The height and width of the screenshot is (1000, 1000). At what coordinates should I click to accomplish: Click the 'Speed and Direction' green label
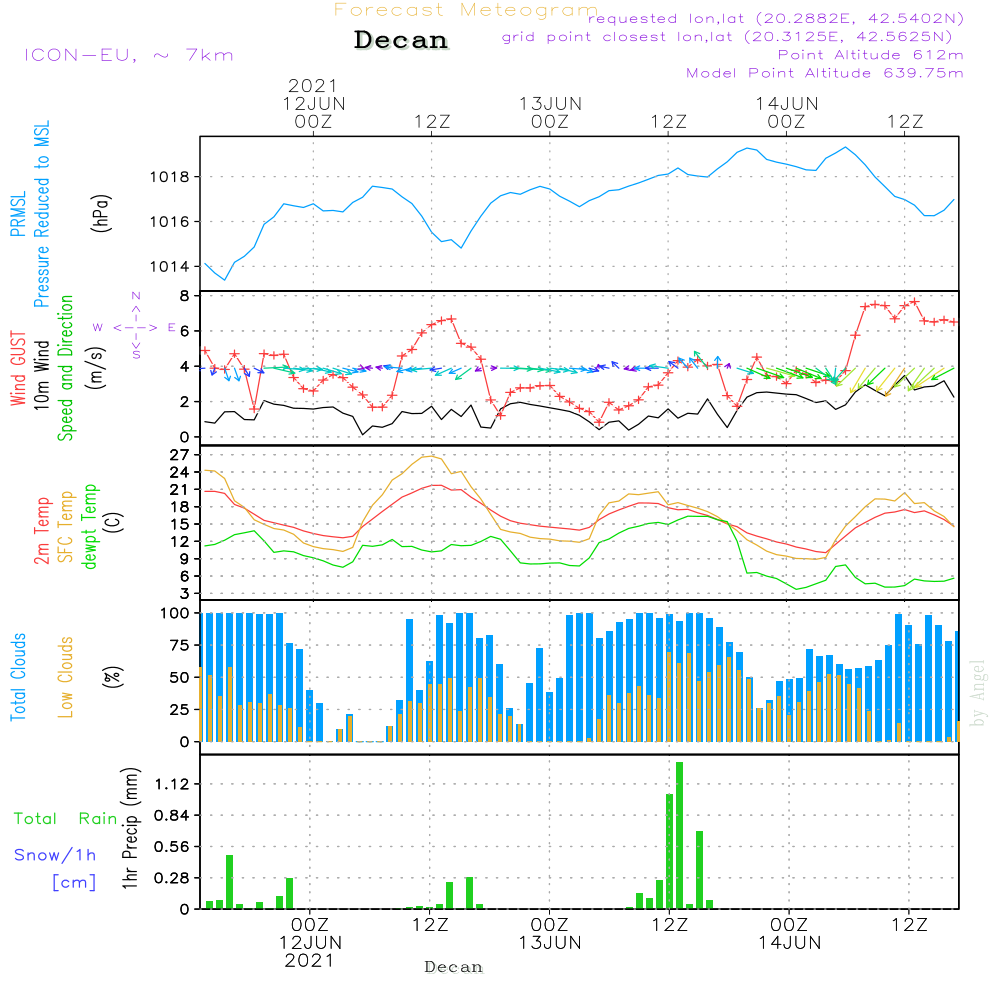point(65,368)
